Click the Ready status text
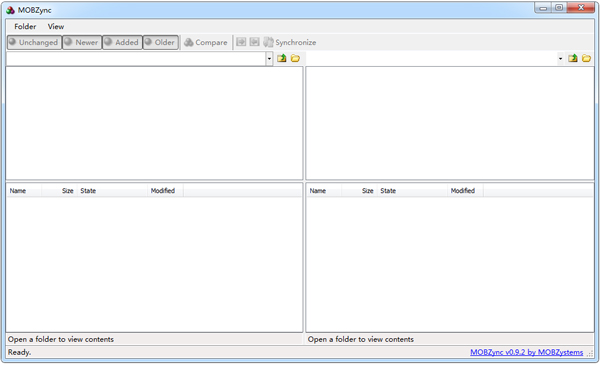Viewport: 600px width, 365px height. [20, 352]
